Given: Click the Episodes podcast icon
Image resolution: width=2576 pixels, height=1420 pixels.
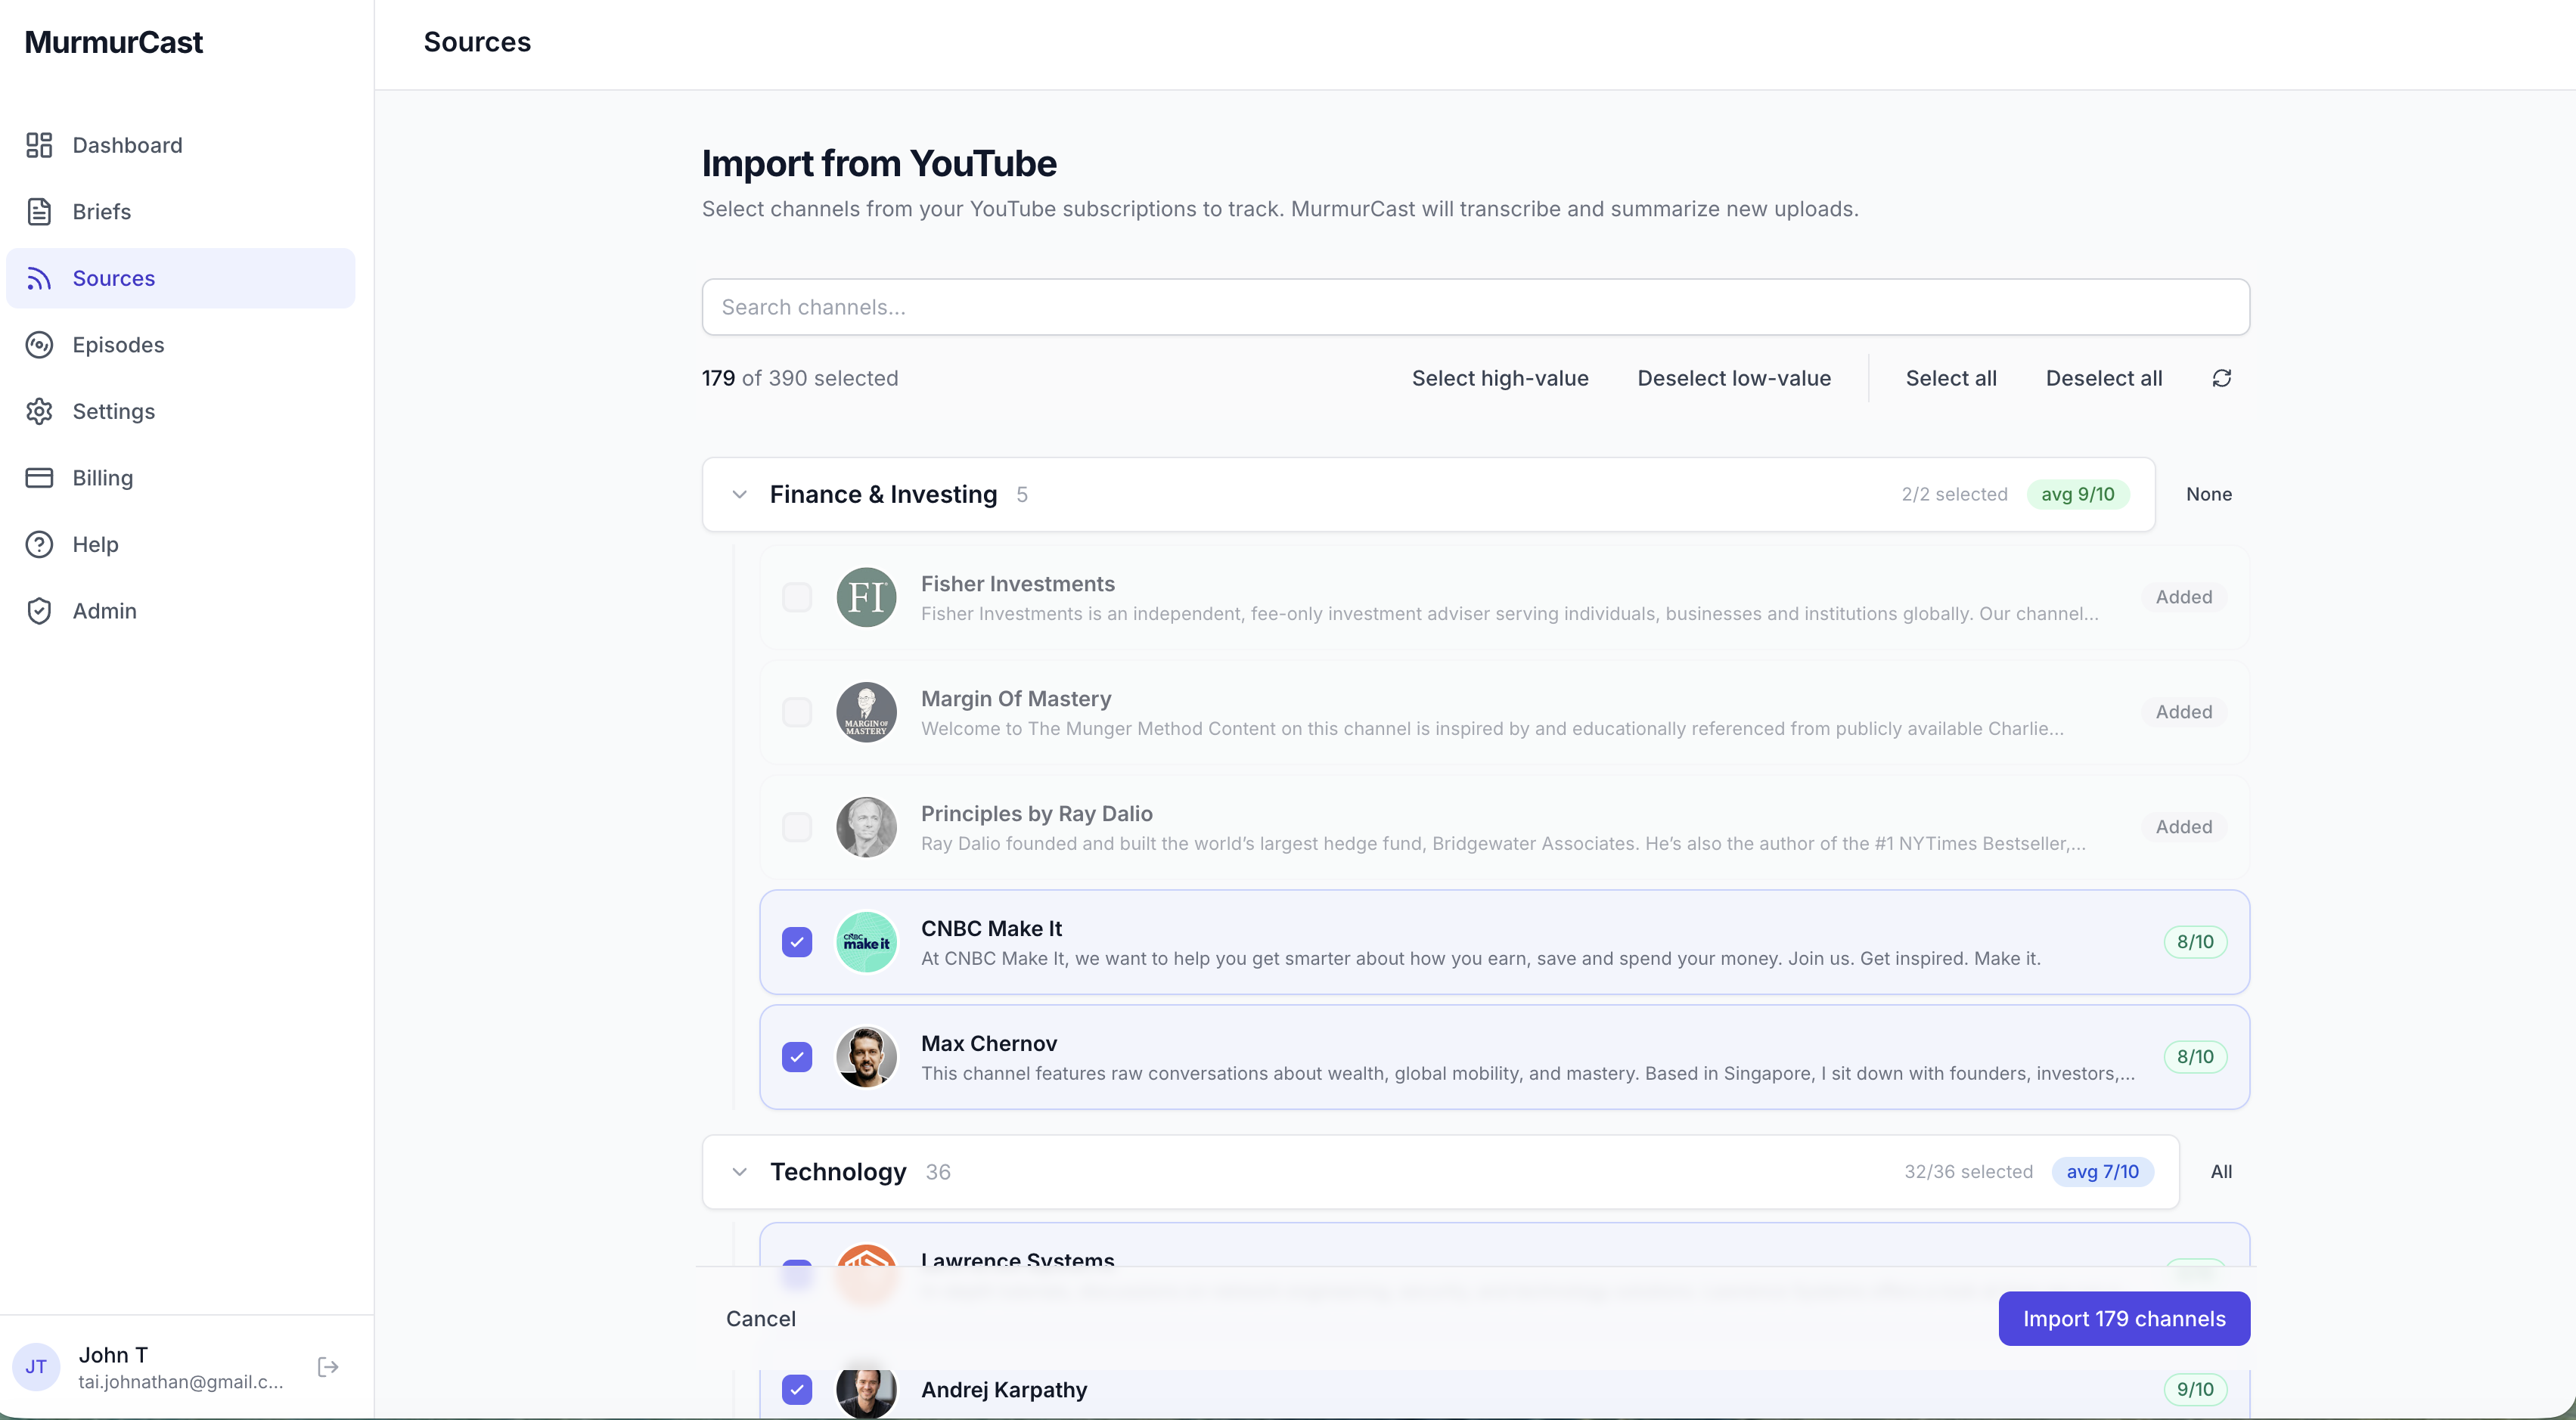Looking at the screenshot, I should [x=39, y=344].
